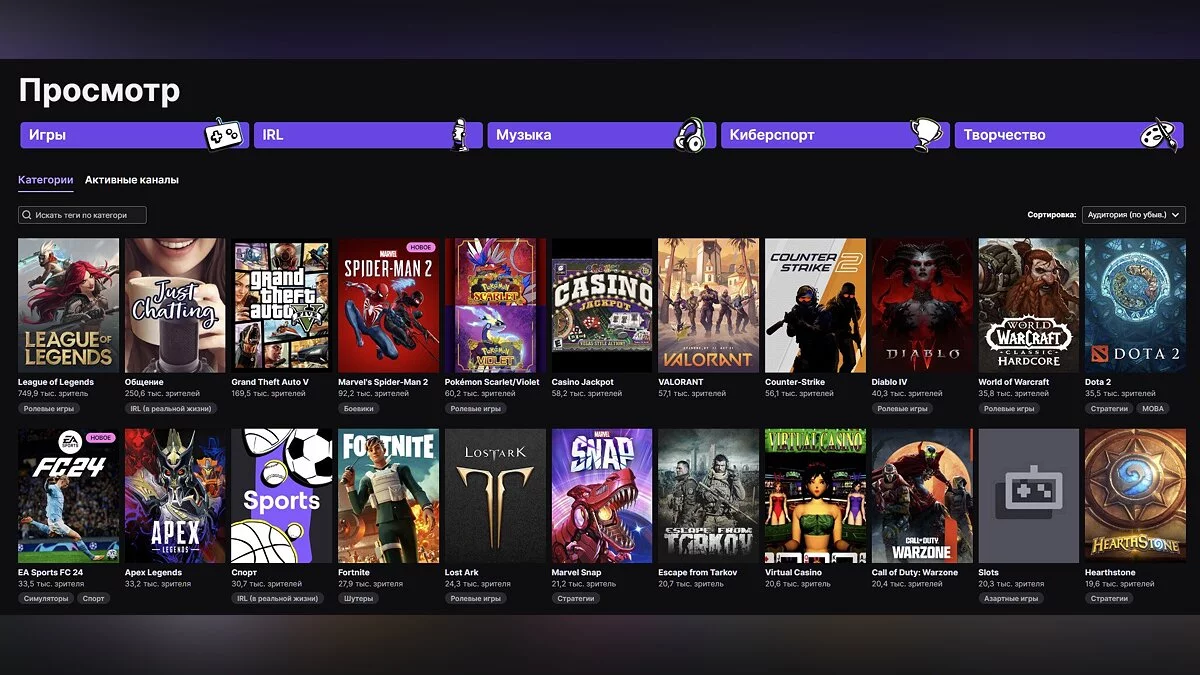Select the Боевики tag under Spider-Man 2
This screenshot has height=675, width=1200.
click(x=359, y=409)
